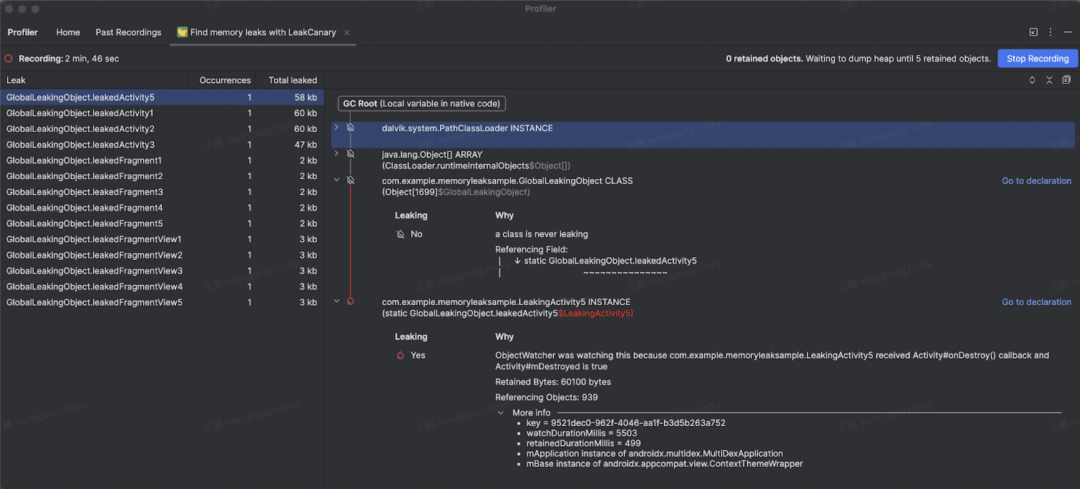Image resolution: width=1080 pixels, height=489 pixels.
Task: Collapse the GlobalLeakingObject CLASS node
Action: (336, 180)
